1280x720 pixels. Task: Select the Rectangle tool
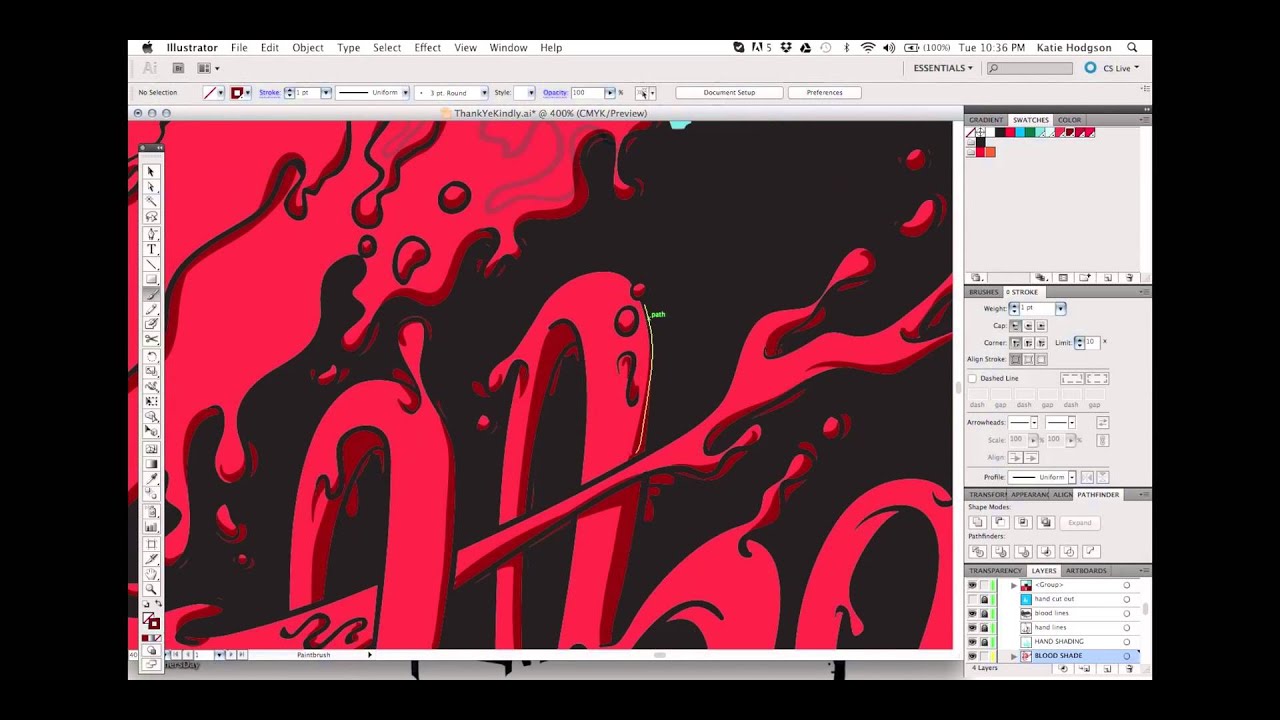(152, 279)
